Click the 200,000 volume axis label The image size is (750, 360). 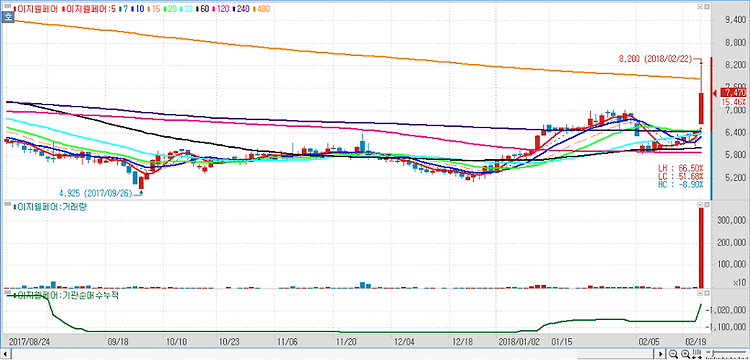click(731, 243)
